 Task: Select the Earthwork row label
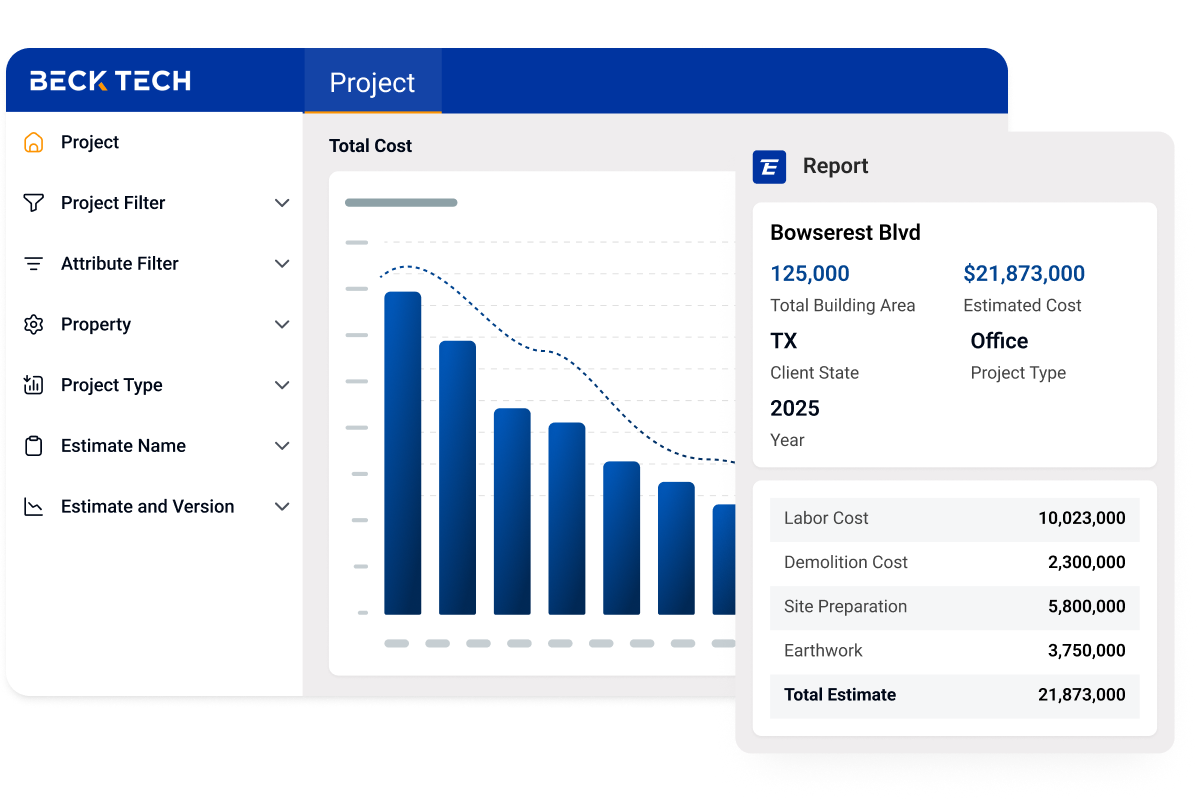point(823,650)
